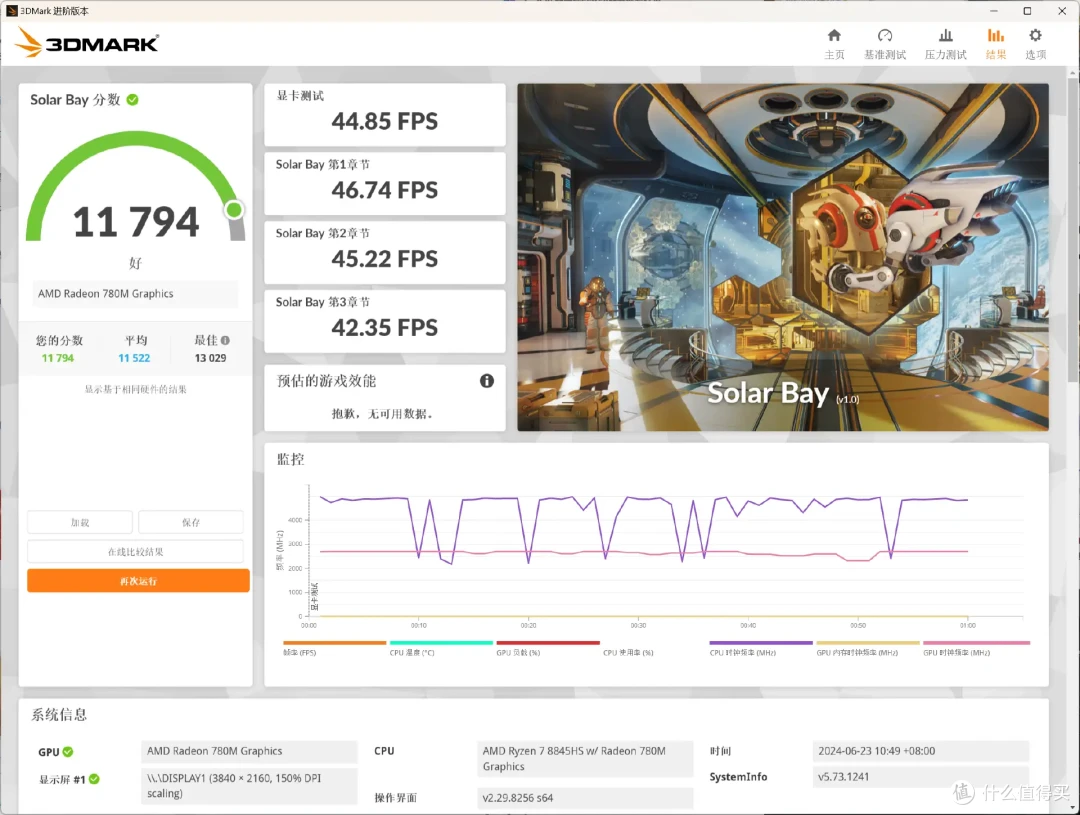Click the 42.35 FPS chapter 3 result

click(x=384, y=328)
